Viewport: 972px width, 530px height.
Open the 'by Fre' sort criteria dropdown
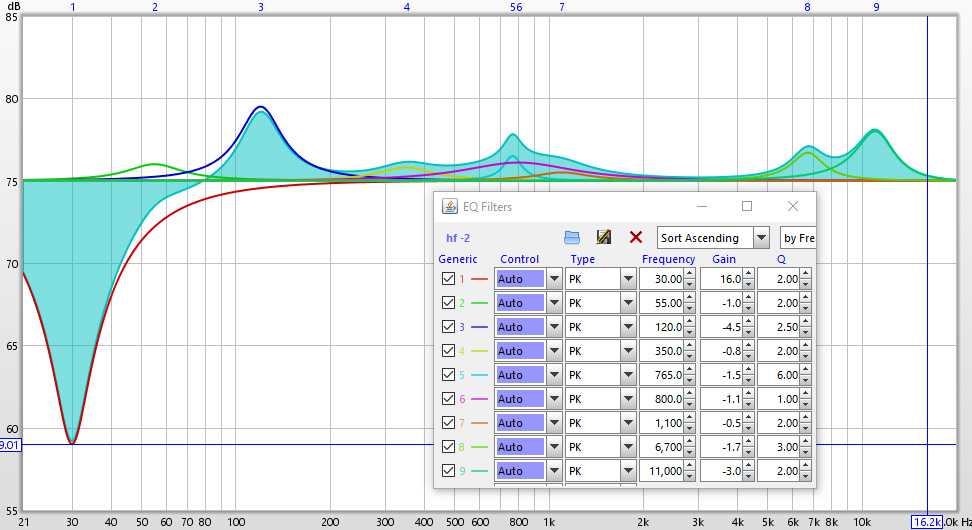pyautogui.click(x=798, y=238)
